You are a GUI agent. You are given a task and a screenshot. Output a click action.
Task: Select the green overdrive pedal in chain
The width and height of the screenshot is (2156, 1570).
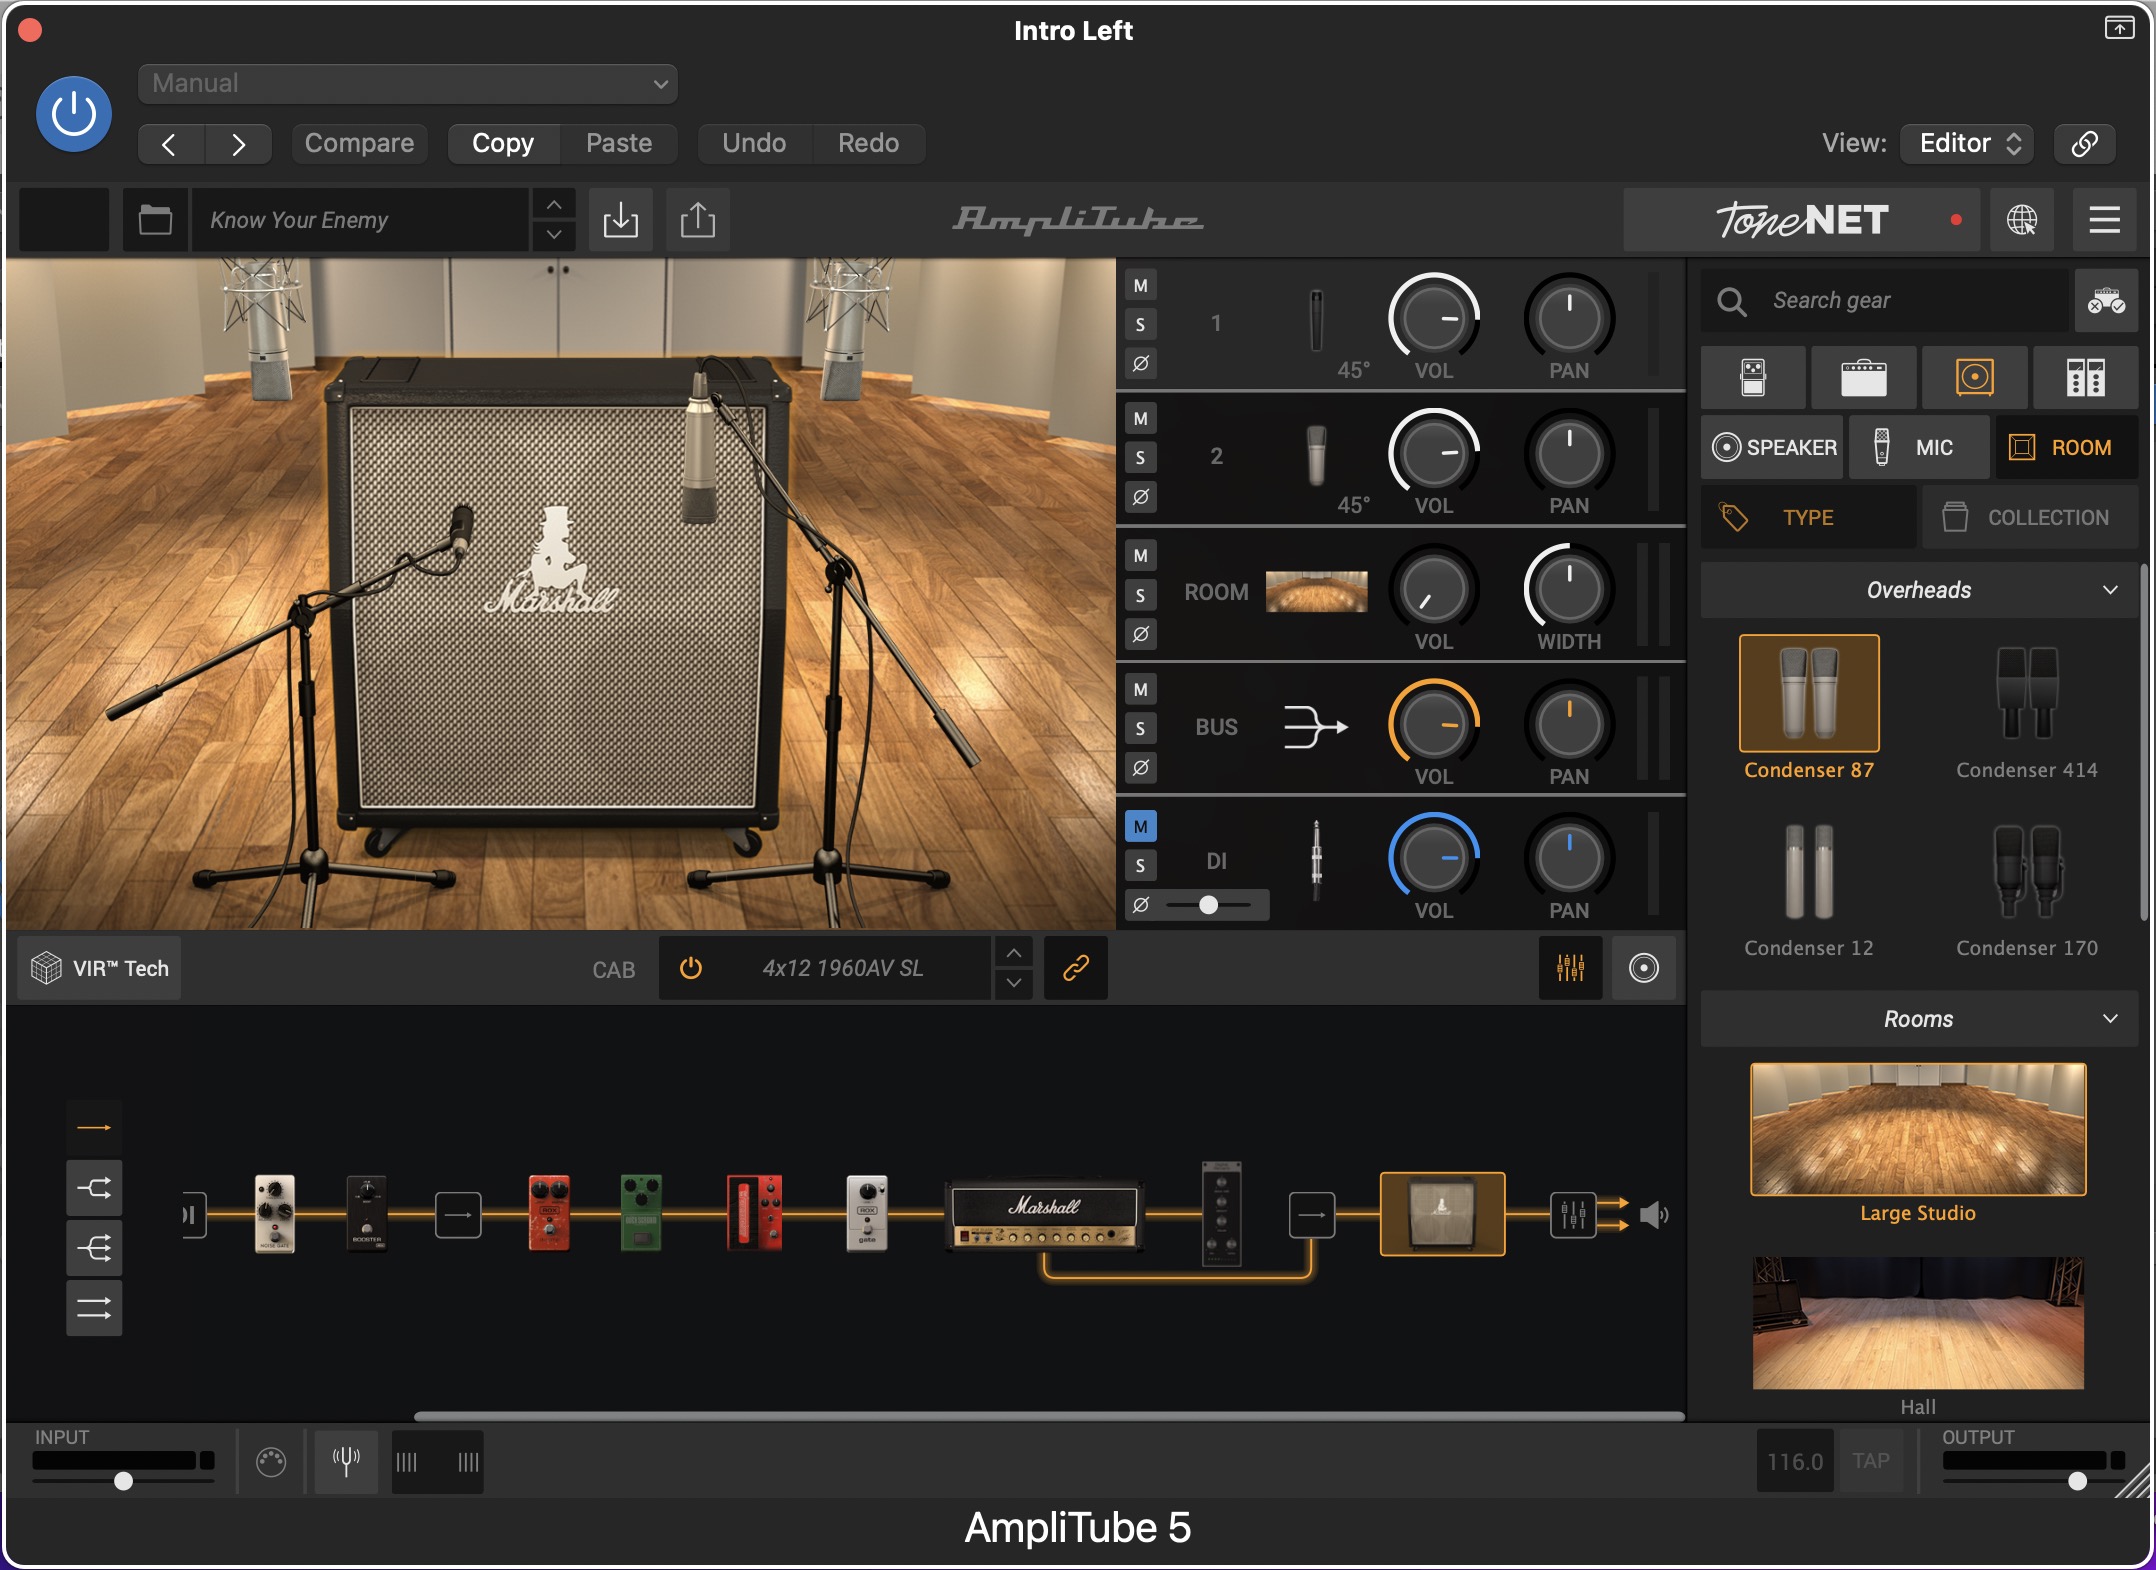coord(641,1213)
